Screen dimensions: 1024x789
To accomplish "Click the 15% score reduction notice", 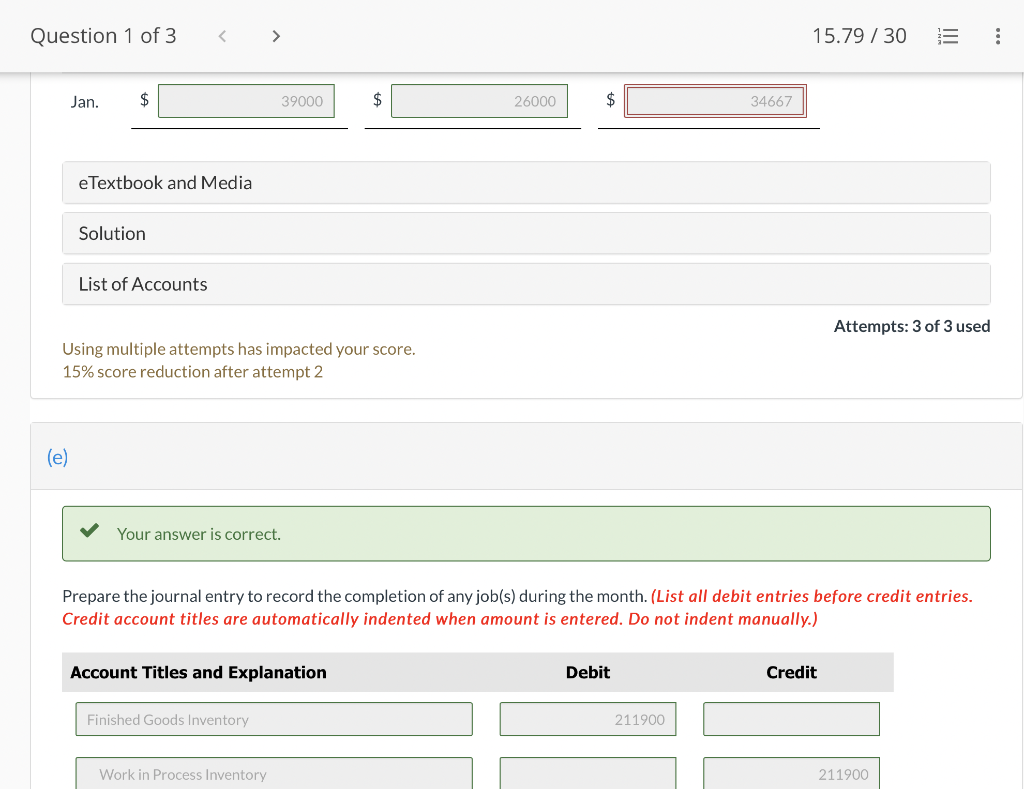I will pyautogui.click(x=193, y=372).
